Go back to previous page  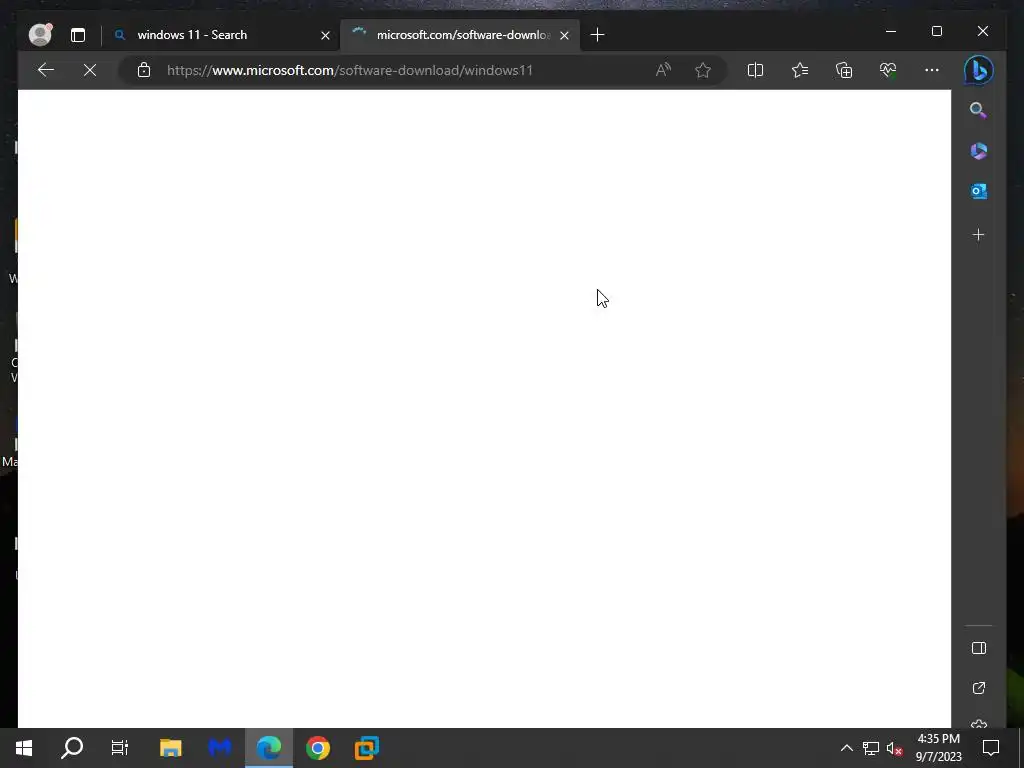46,70
